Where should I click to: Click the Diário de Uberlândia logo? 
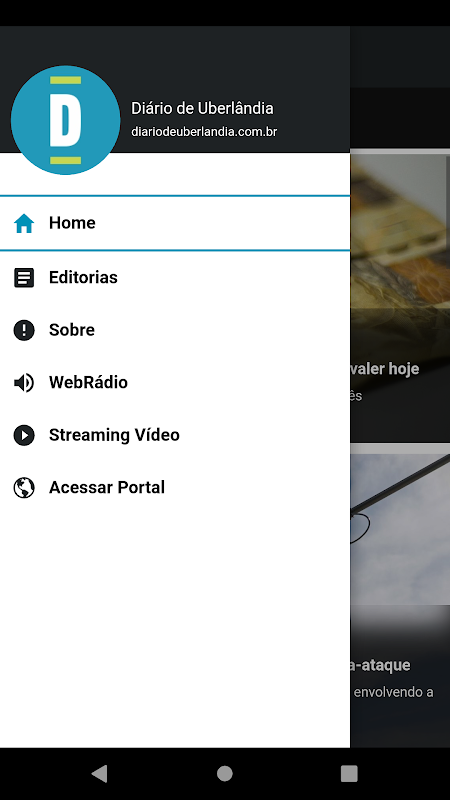(66, 120)
